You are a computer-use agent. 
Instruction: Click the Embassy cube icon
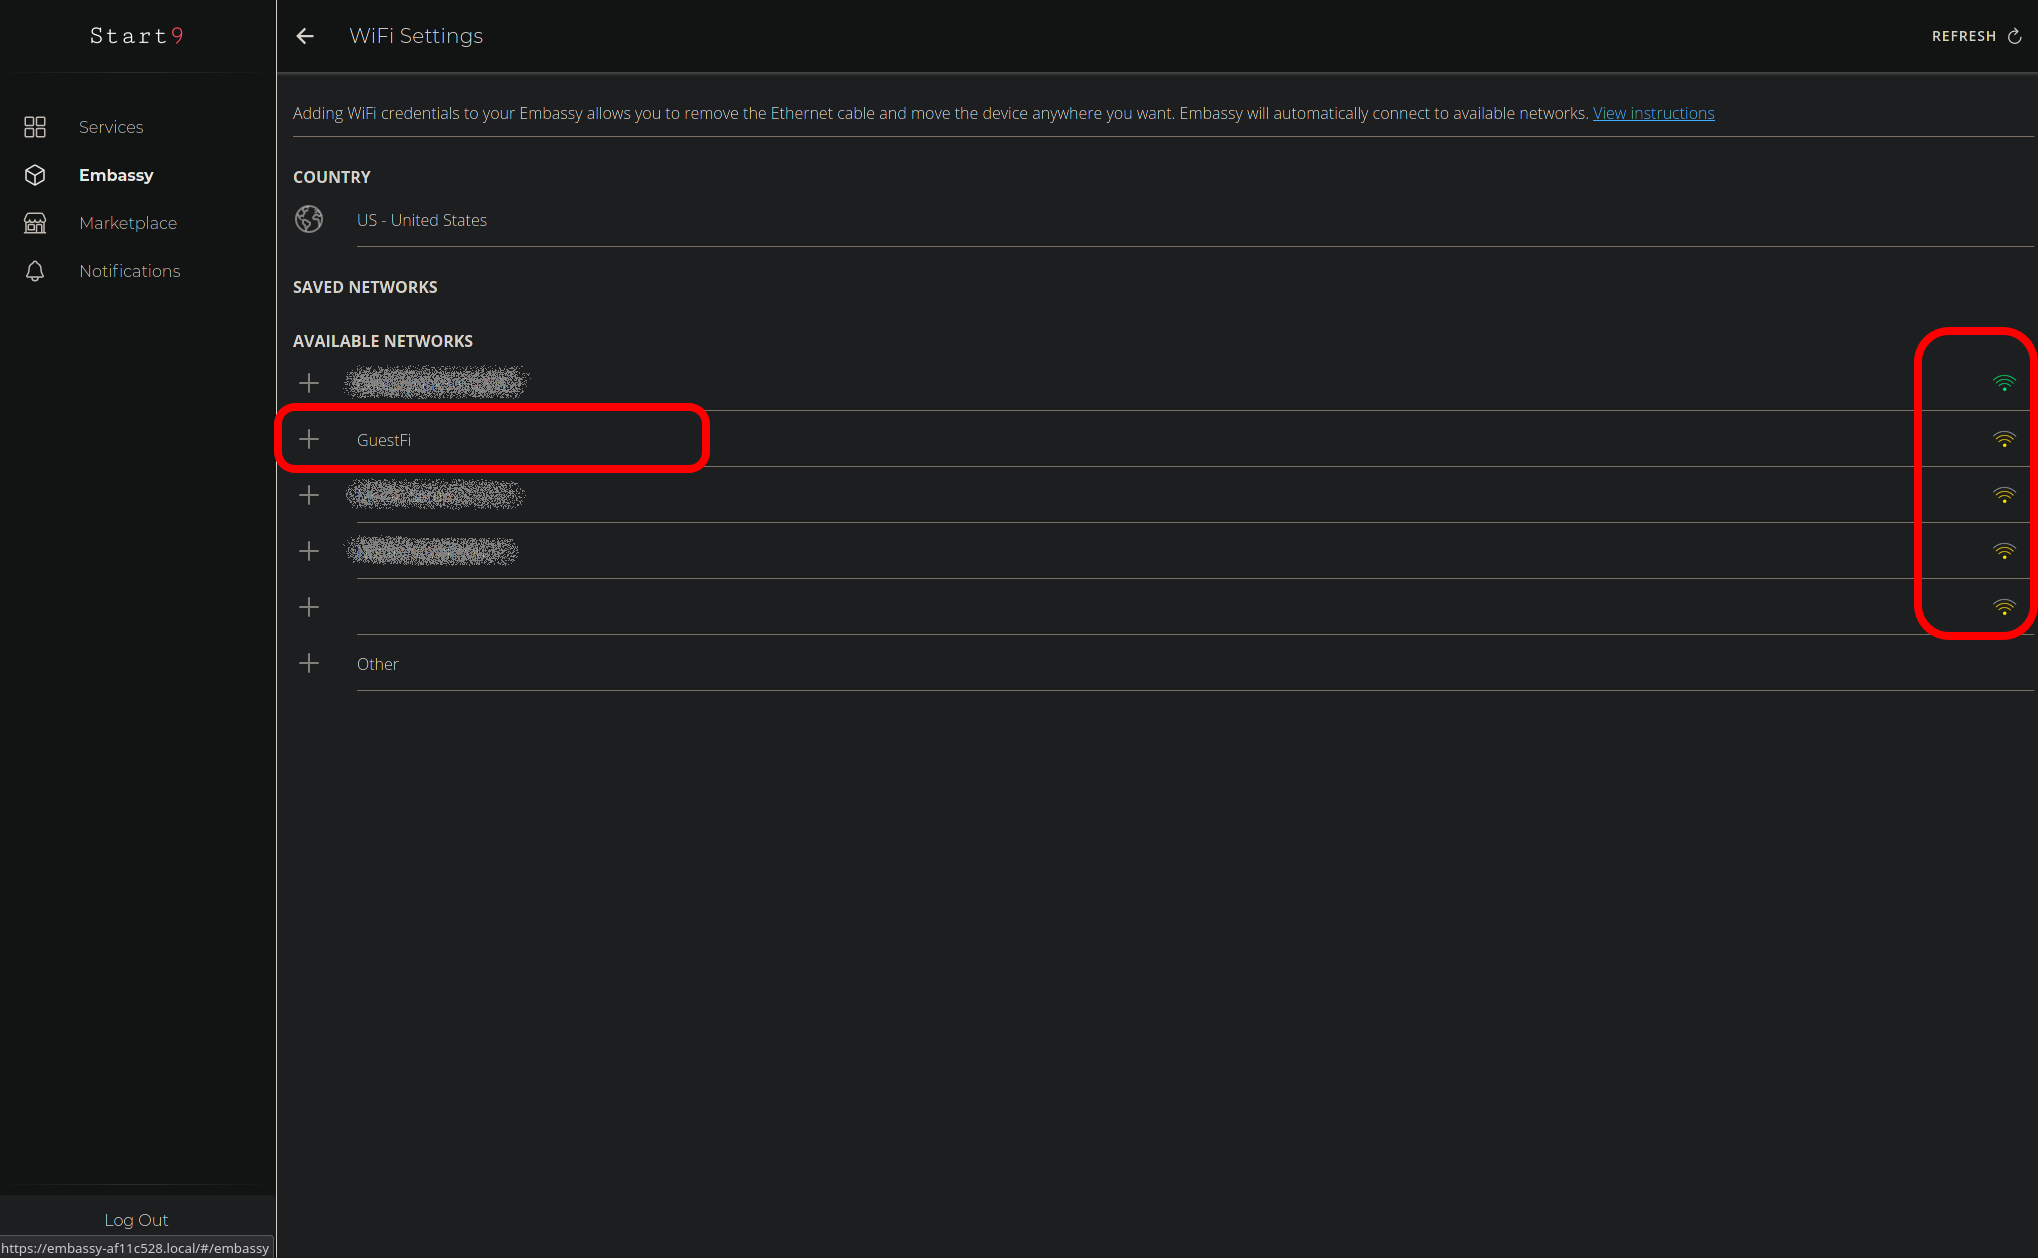[35, 175]
